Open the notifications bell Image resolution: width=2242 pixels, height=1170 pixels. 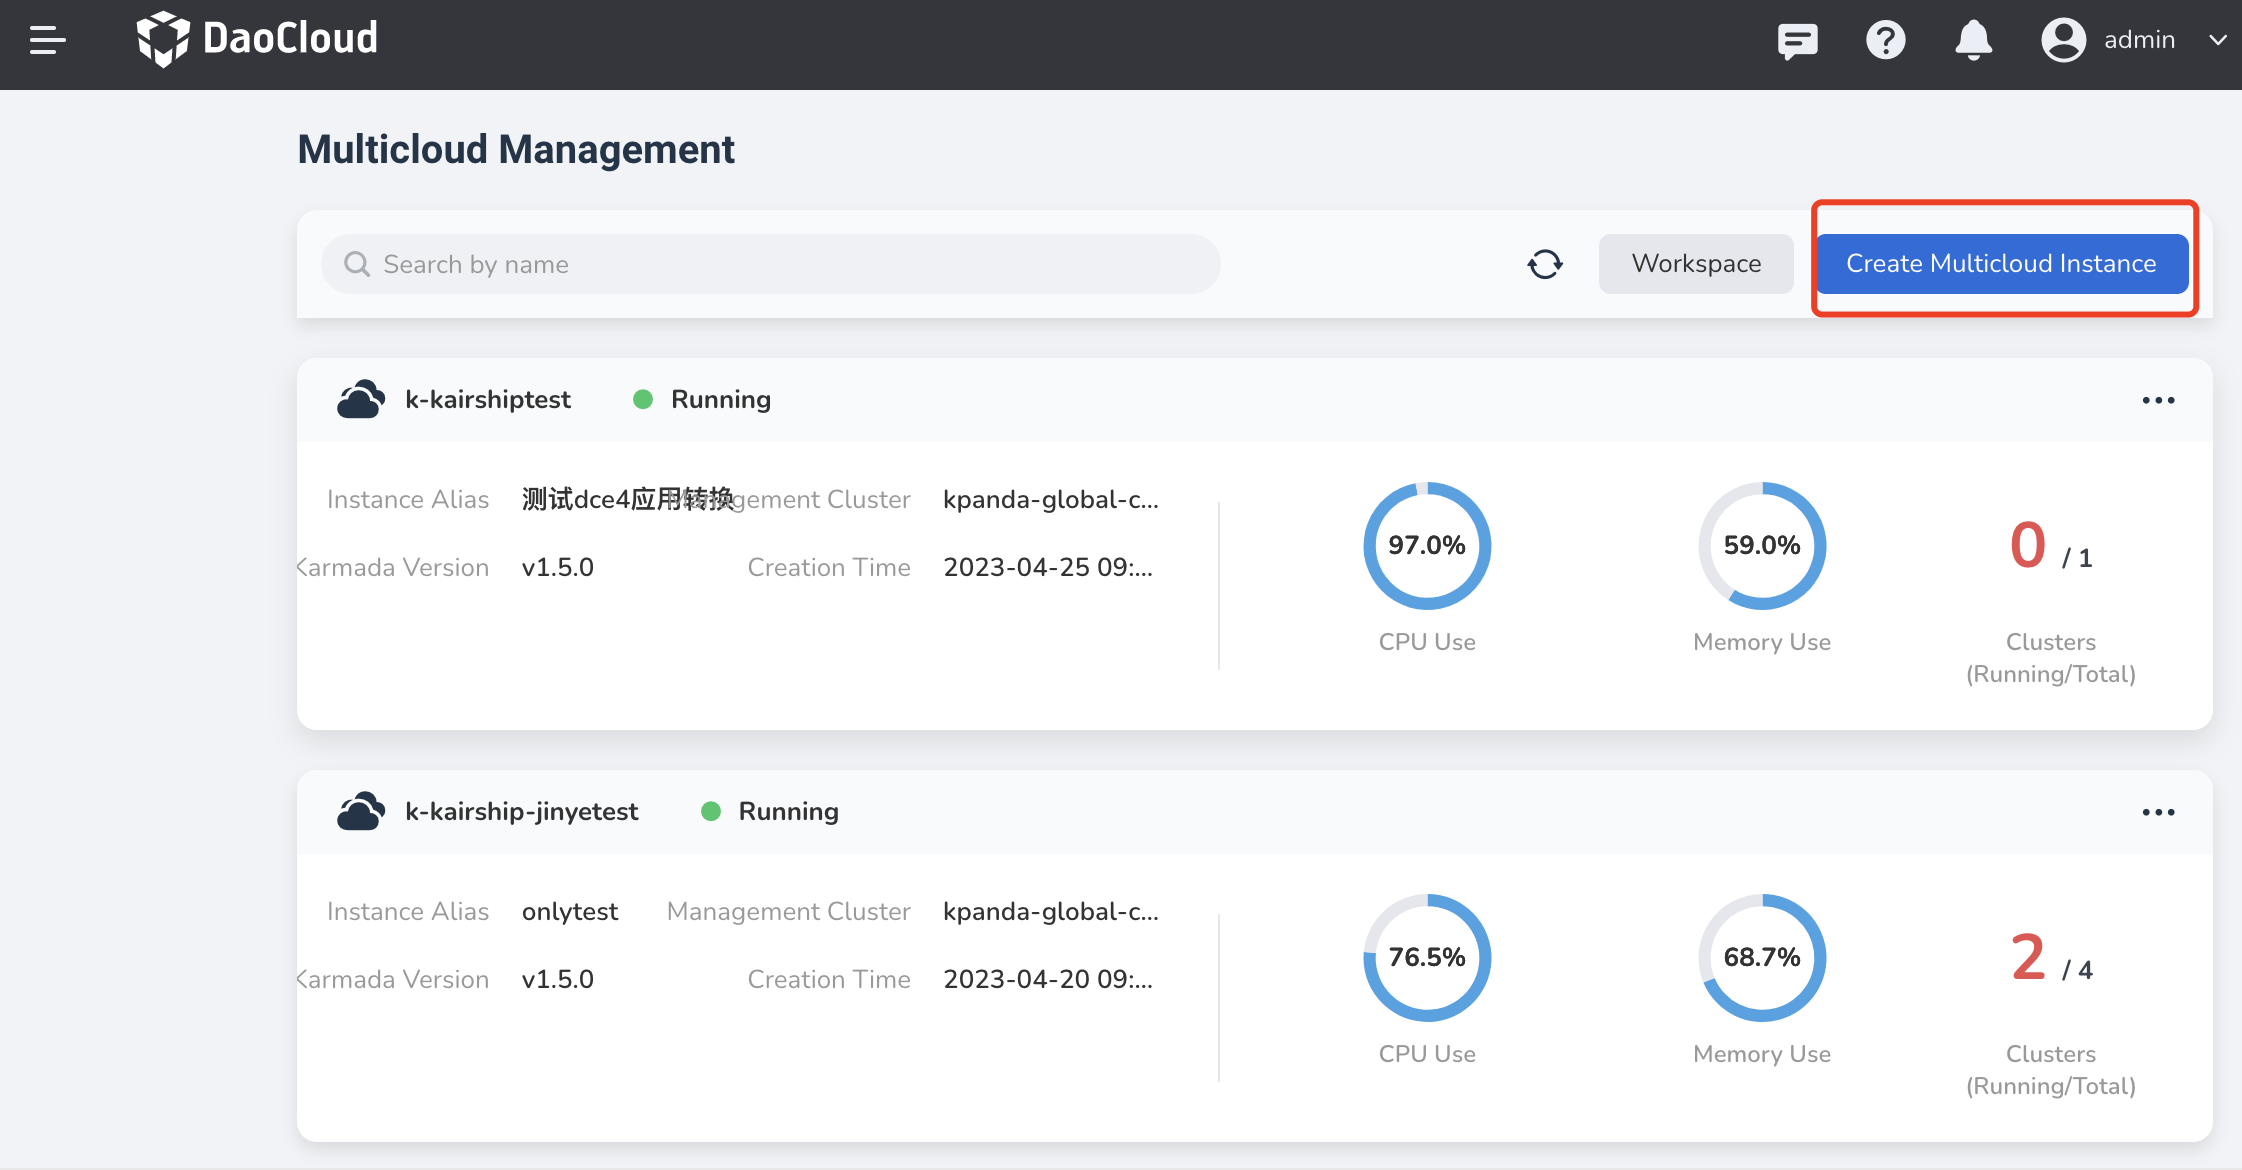(1973, 40)
